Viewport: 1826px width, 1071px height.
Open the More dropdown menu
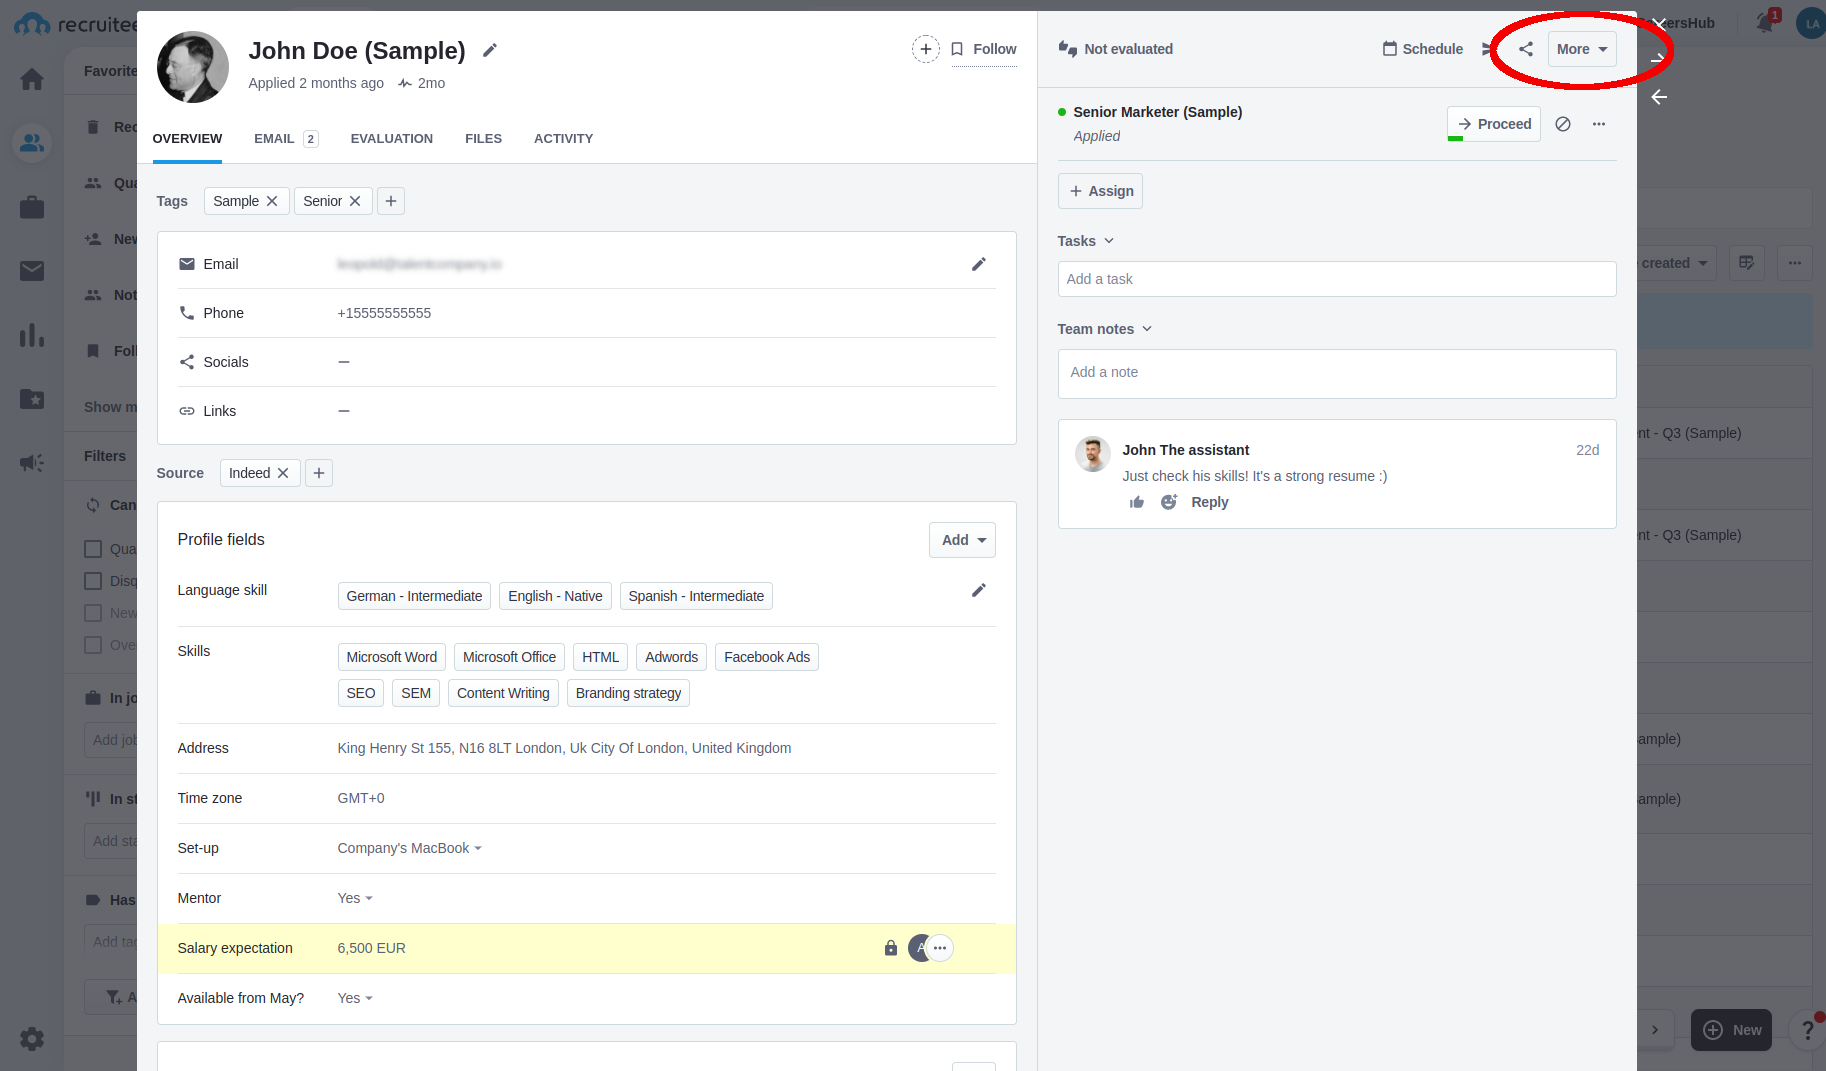[1581, 49]
